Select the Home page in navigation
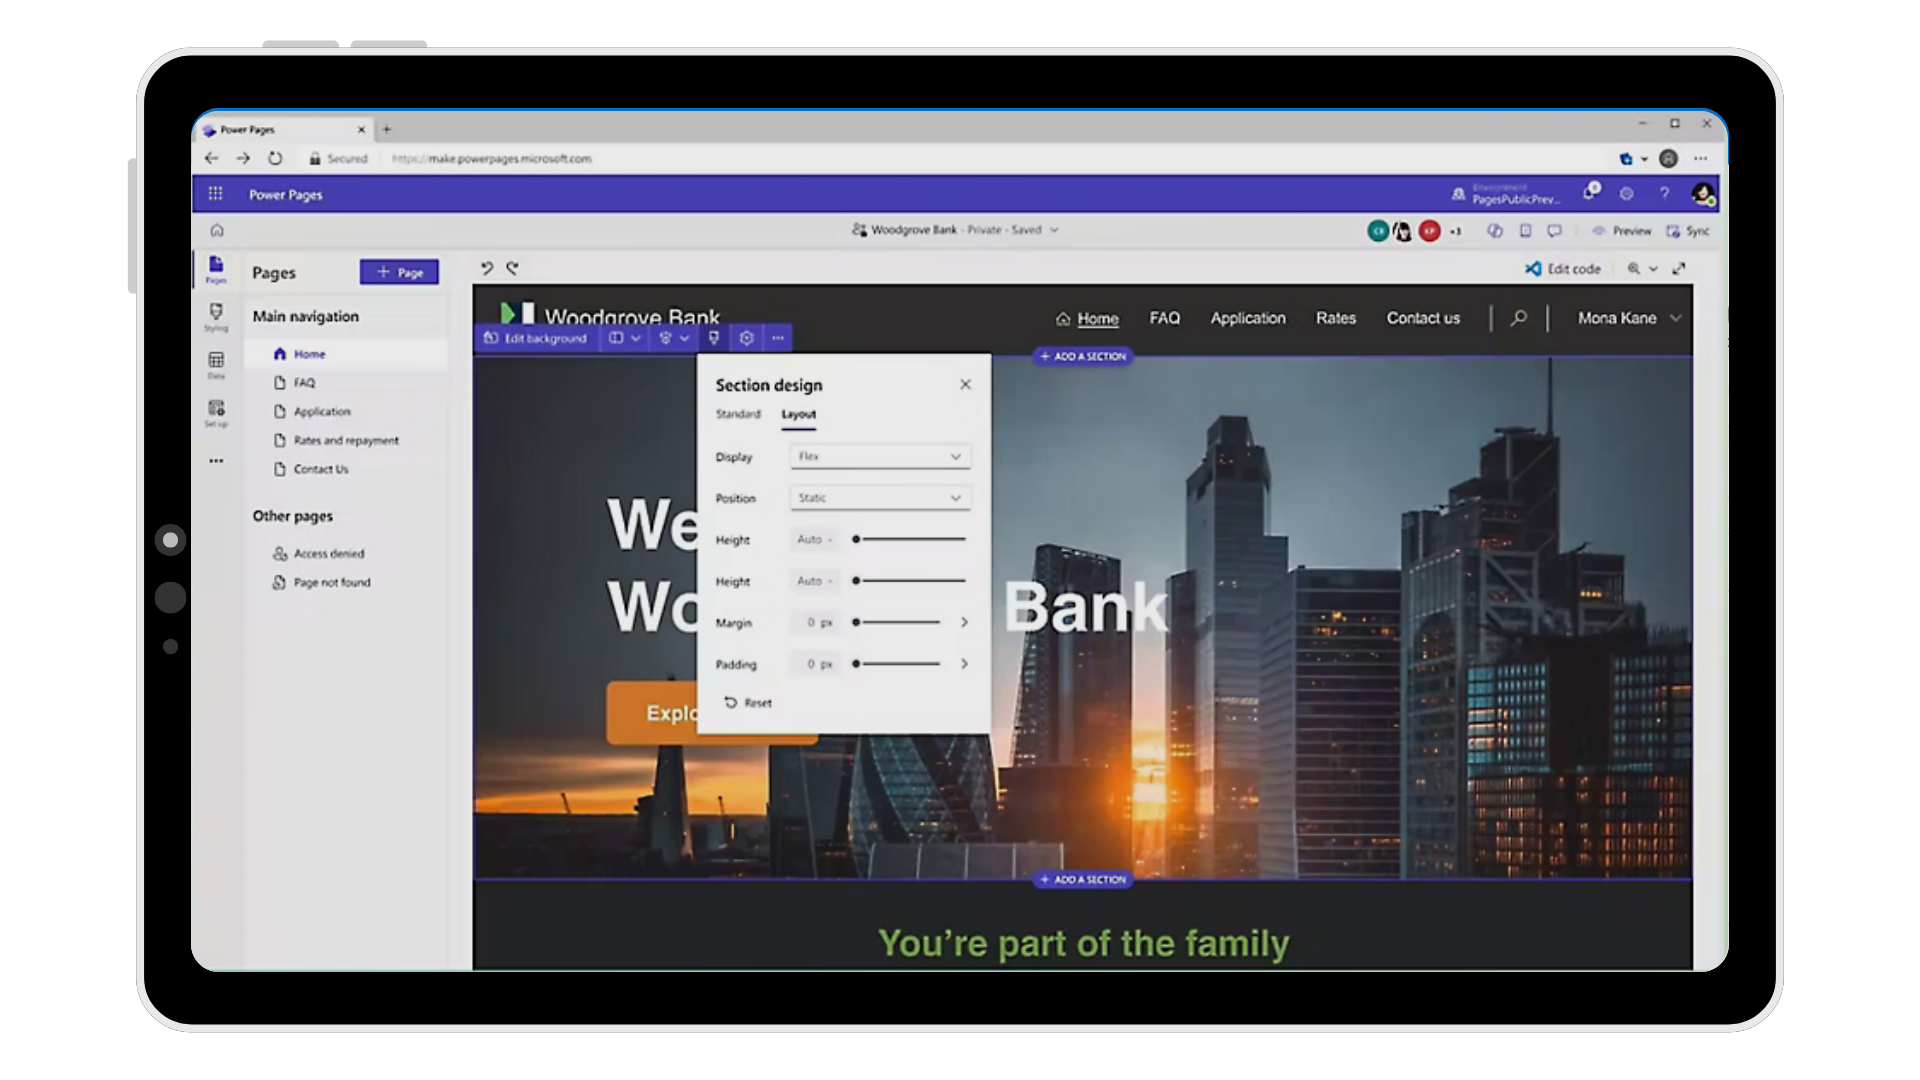The width and height of the screenshot is (1920, 1080). 346,354
